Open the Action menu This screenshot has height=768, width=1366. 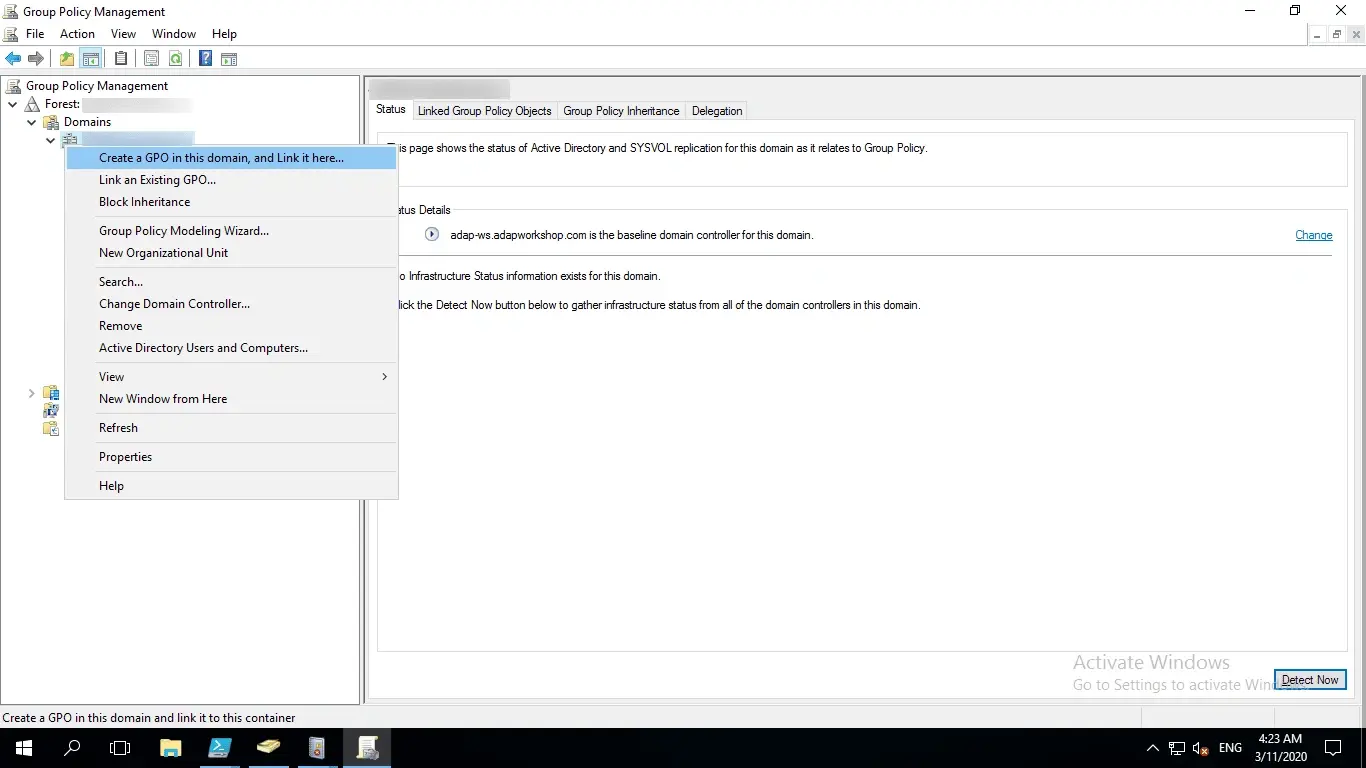(77, 34)
